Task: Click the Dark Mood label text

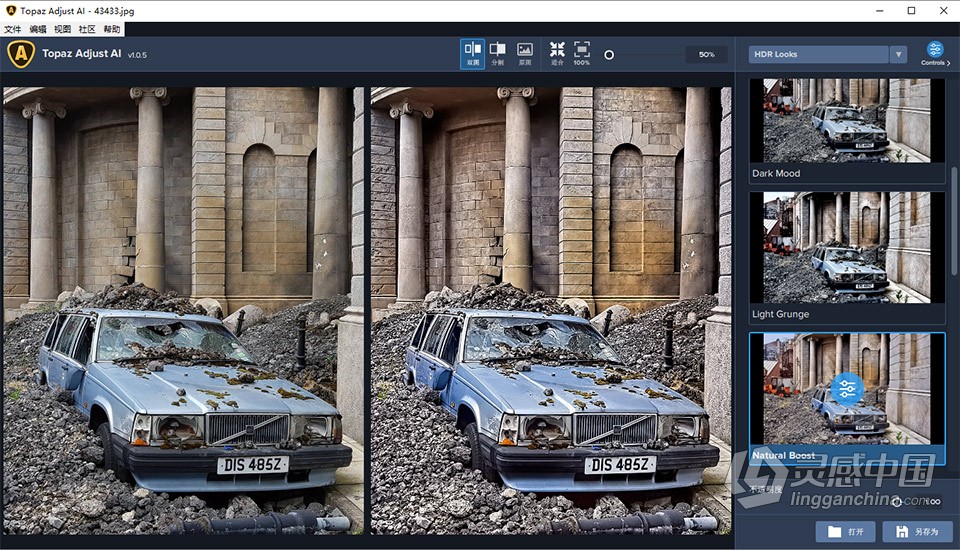Action: coord(776,173)
